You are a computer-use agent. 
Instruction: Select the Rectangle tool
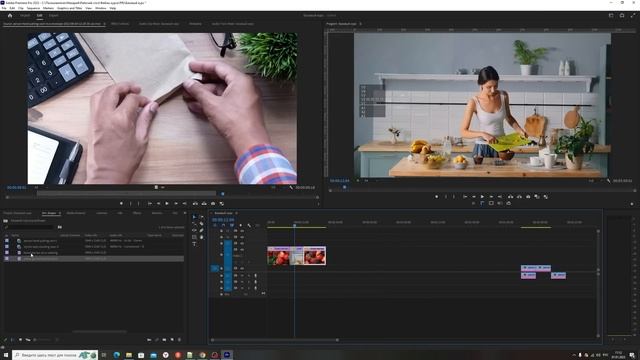coord(194,237)
